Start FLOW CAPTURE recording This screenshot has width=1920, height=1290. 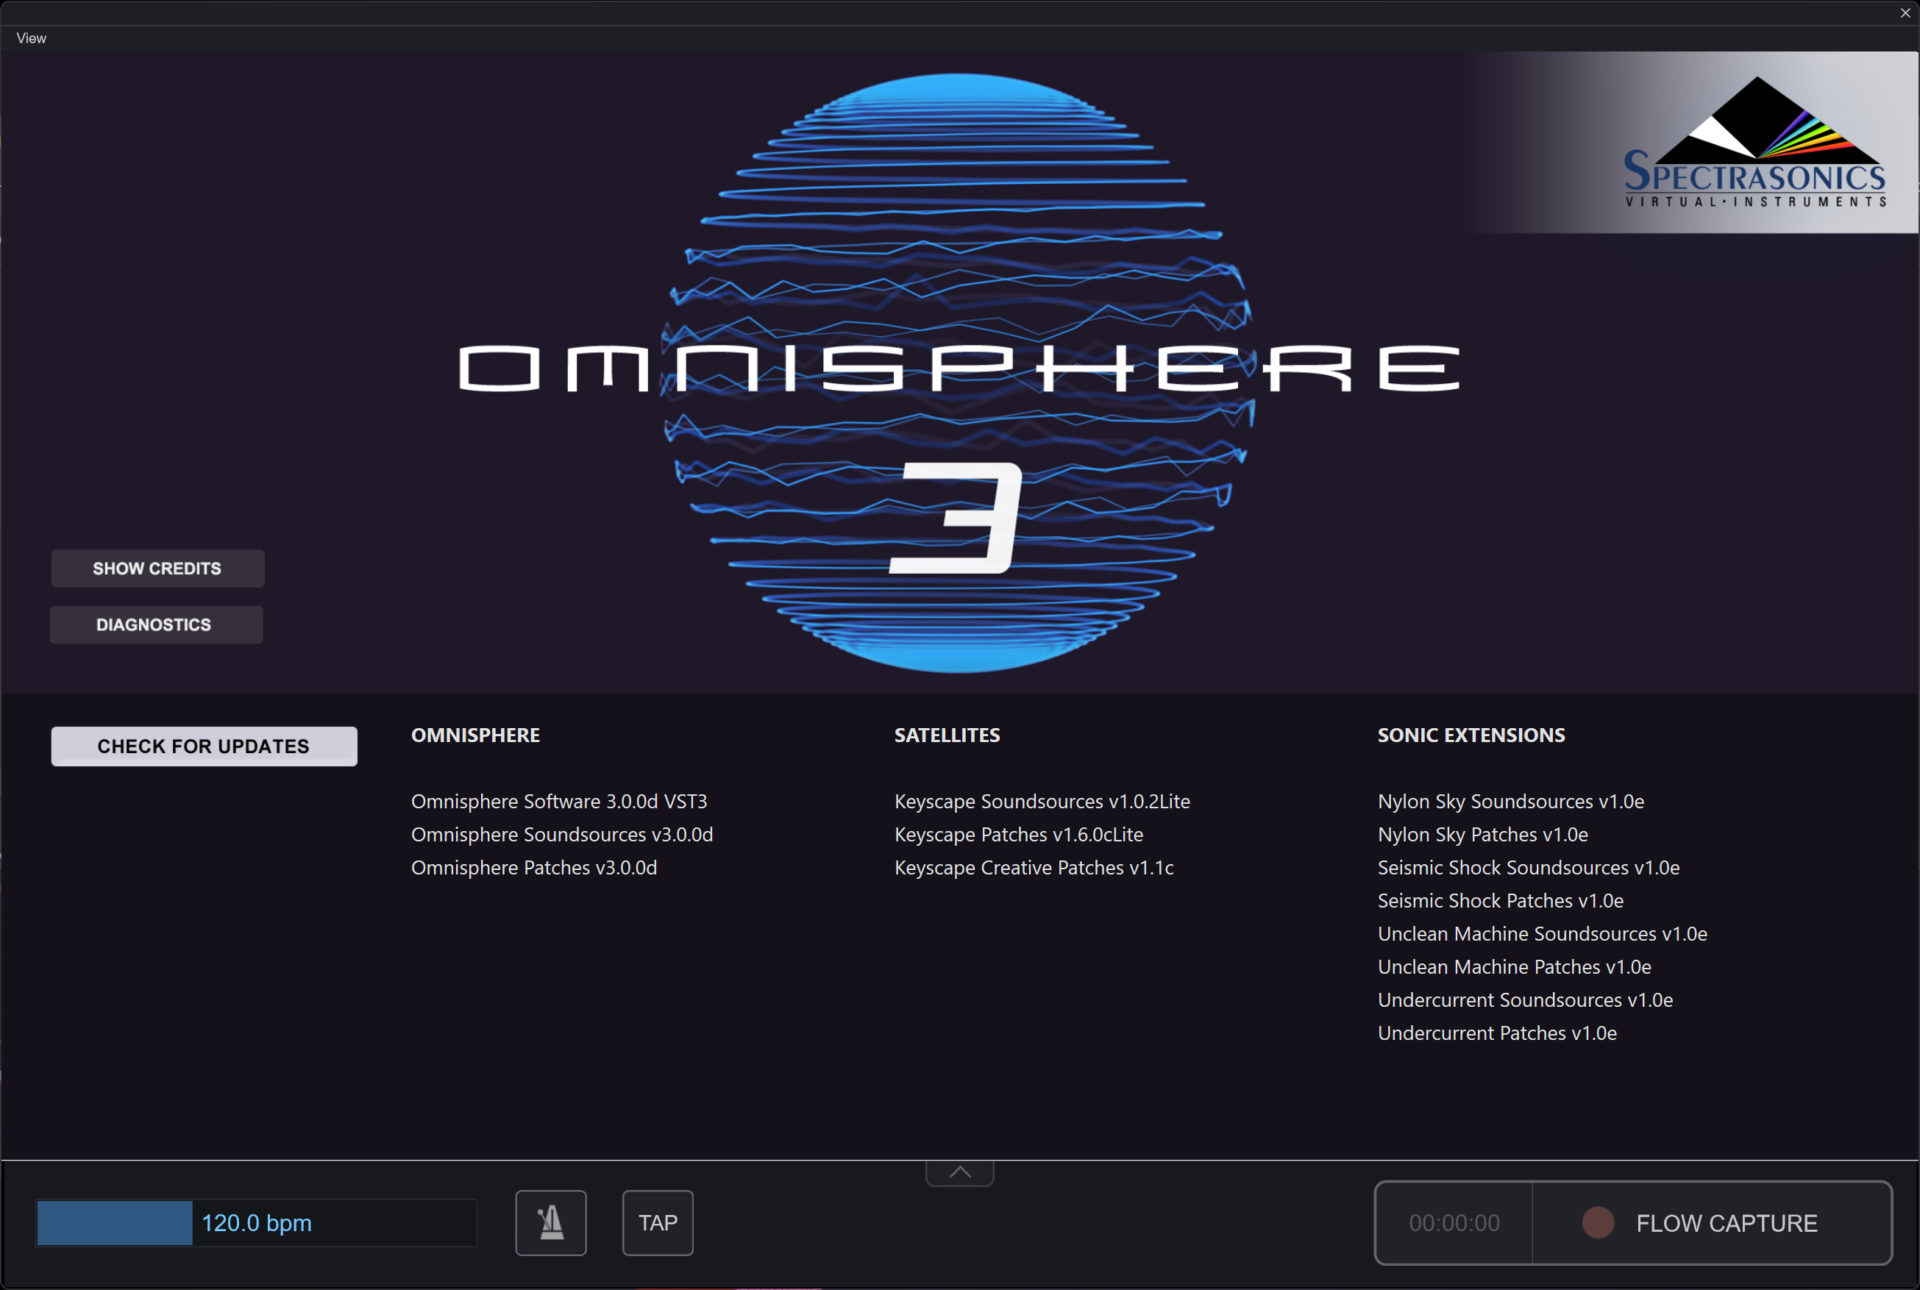1726,1223
